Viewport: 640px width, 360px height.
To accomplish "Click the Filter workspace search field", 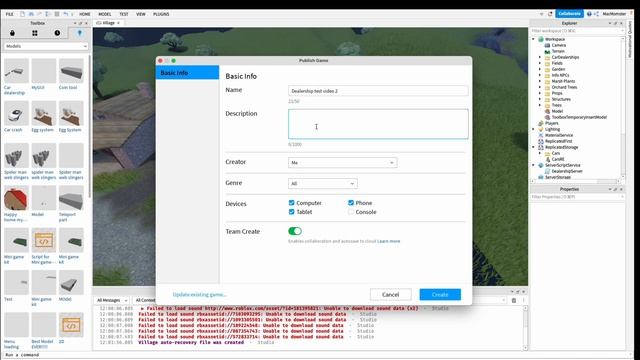I will (577, 31).
